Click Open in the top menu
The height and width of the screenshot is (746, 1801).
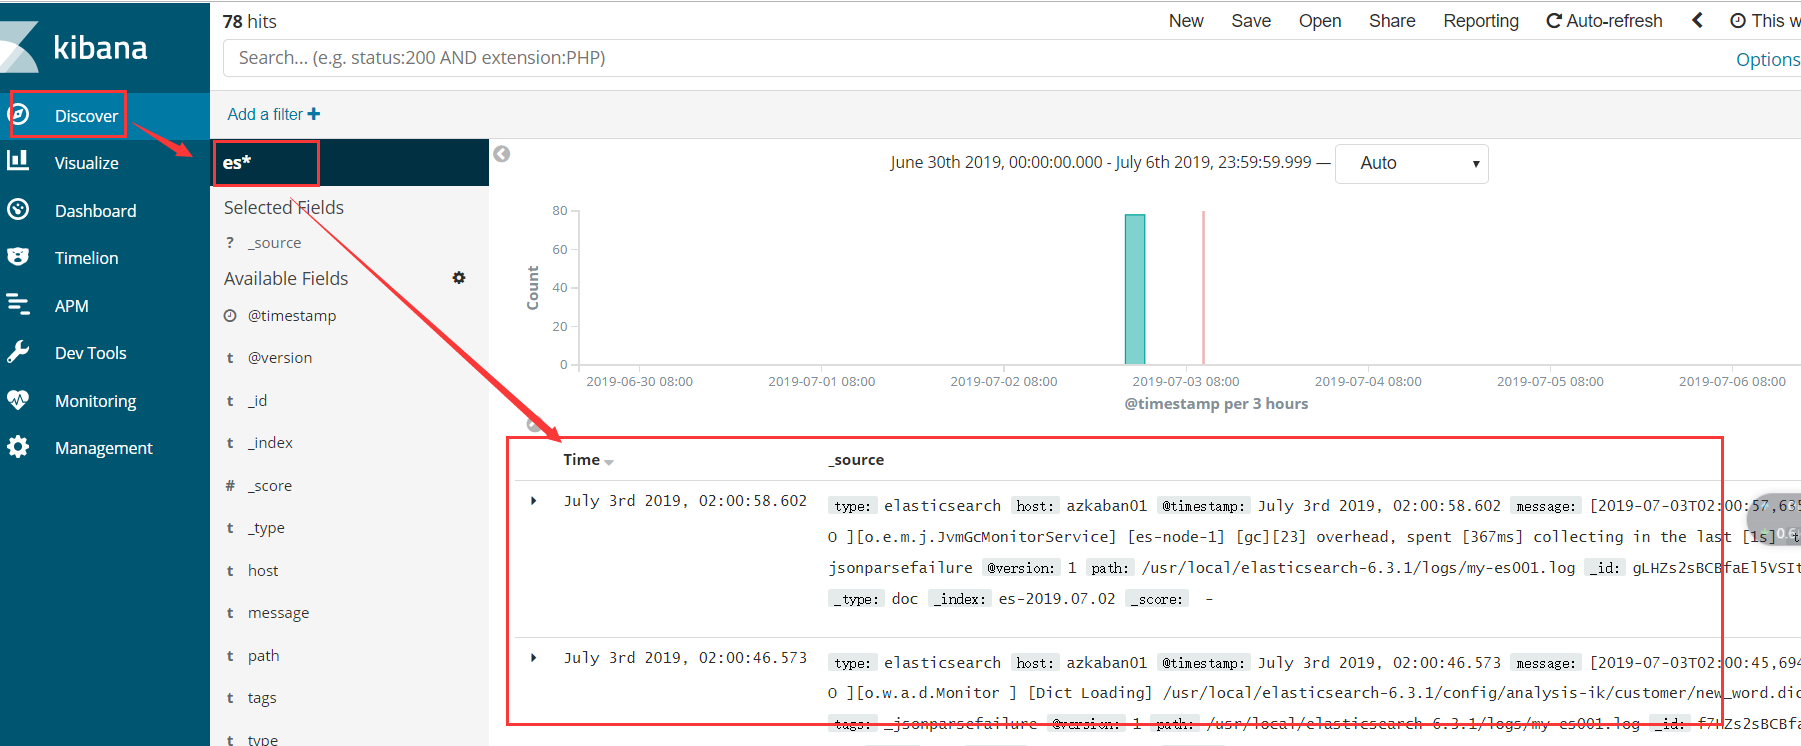(1320, 21)
